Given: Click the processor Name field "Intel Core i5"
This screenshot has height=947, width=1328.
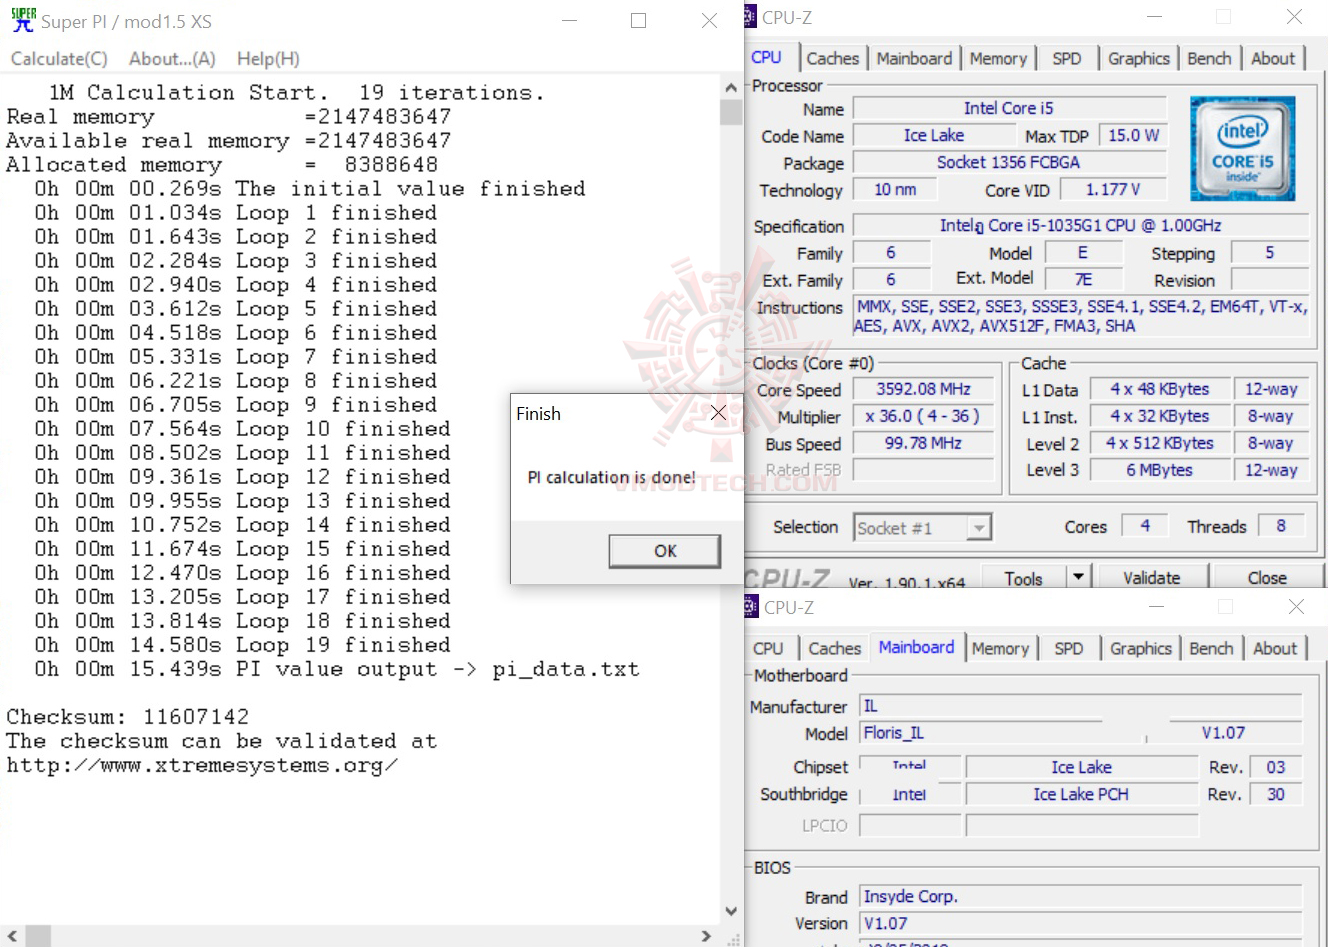Looking at the screenshot, I should click(x=1009, y=109).
